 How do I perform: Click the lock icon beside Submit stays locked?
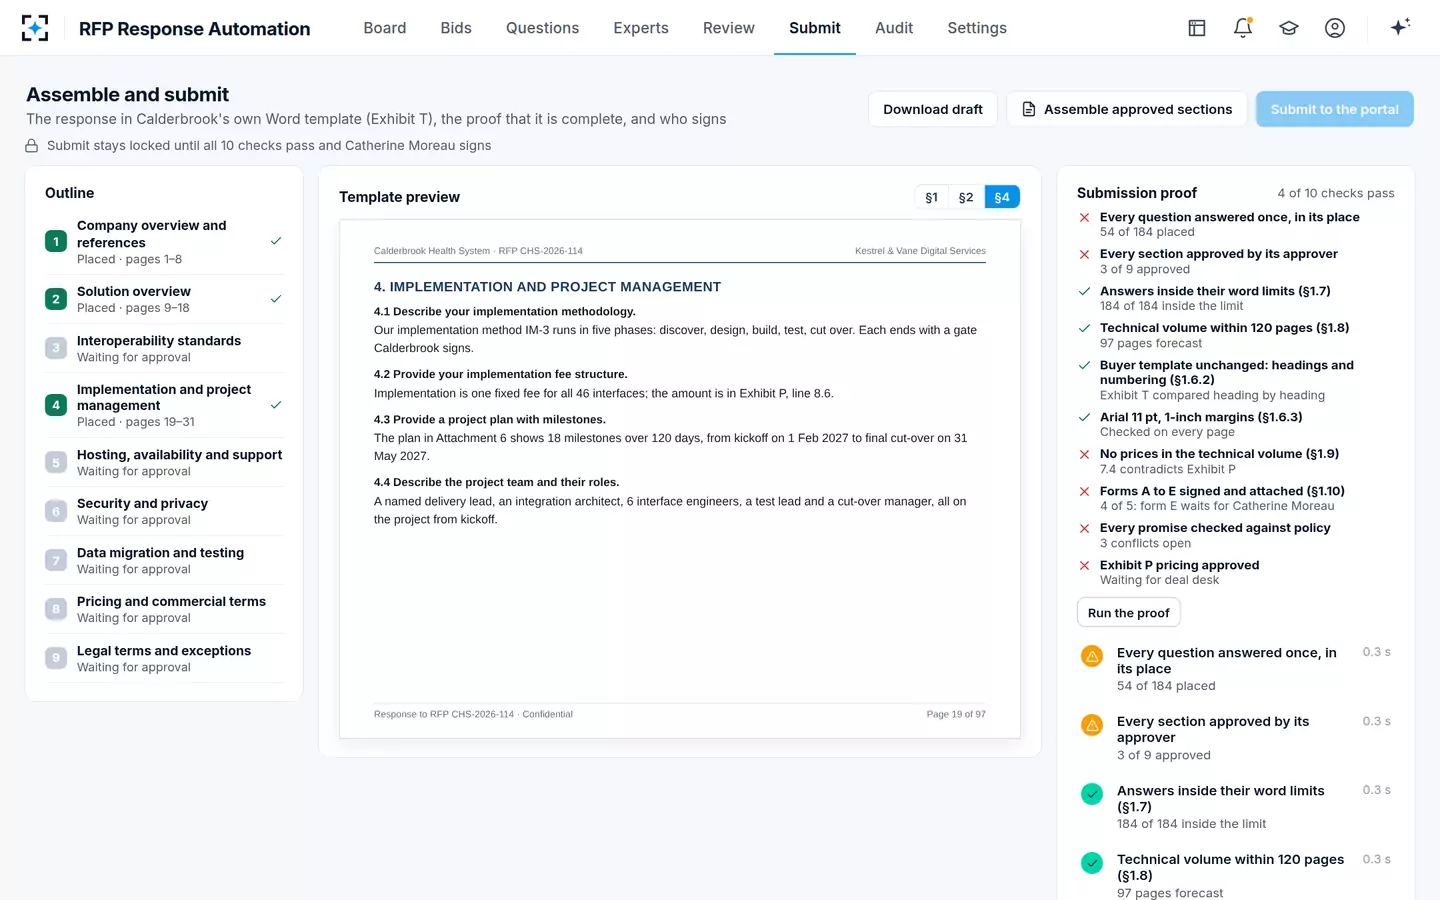[x=32, y=146]
